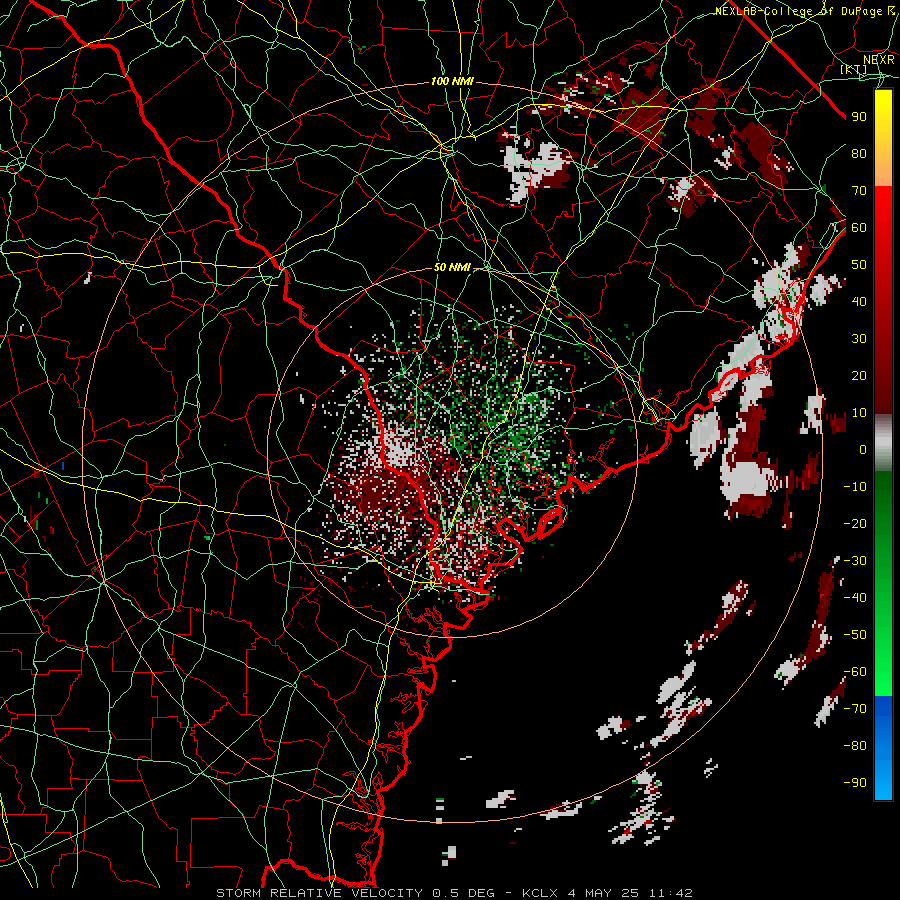Select the 50 value on velocity scale
This screenshot has width=900, height=900.
(x=859, y=265)
